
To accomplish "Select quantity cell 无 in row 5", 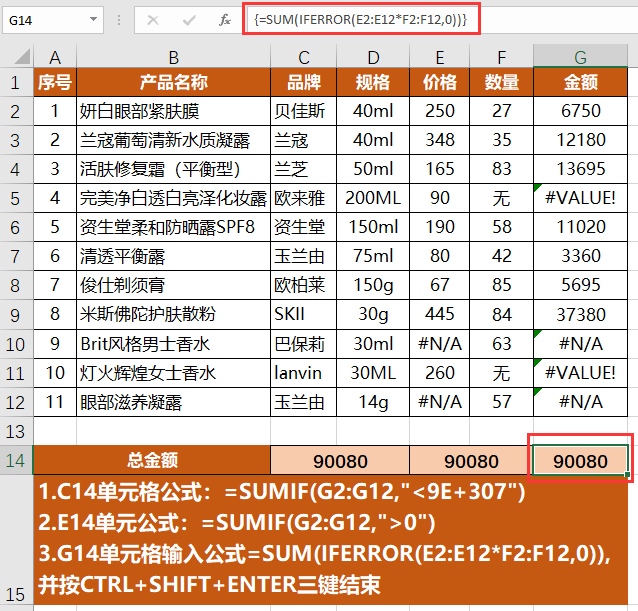I will (x=501, y=198).
